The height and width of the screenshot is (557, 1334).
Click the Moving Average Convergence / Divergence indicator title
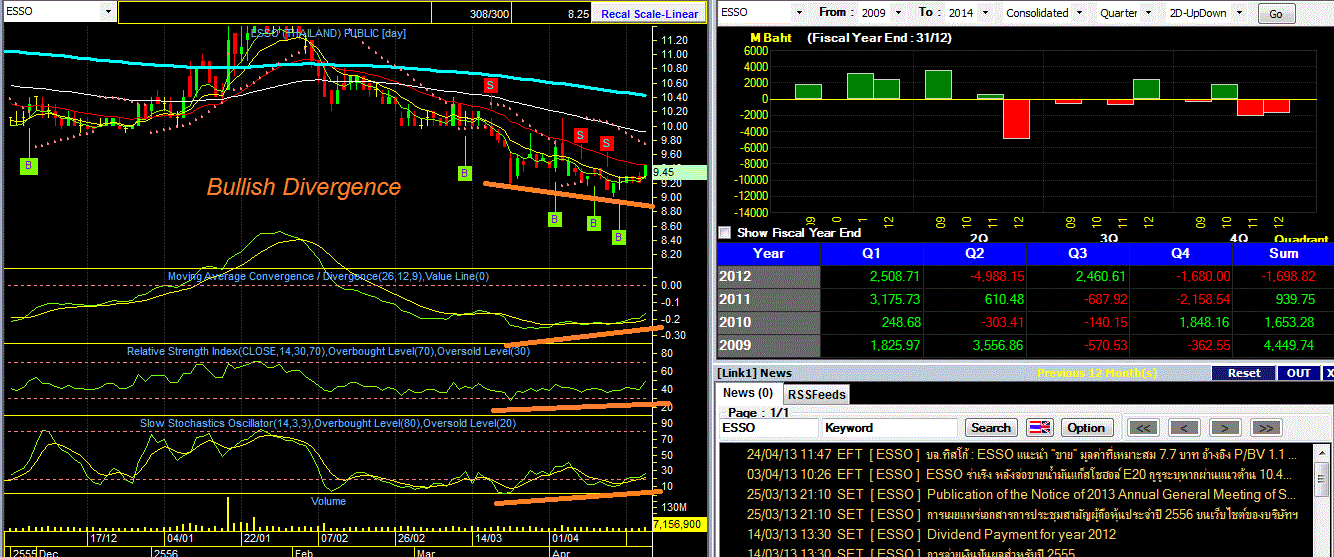click(x=328, y=276)
